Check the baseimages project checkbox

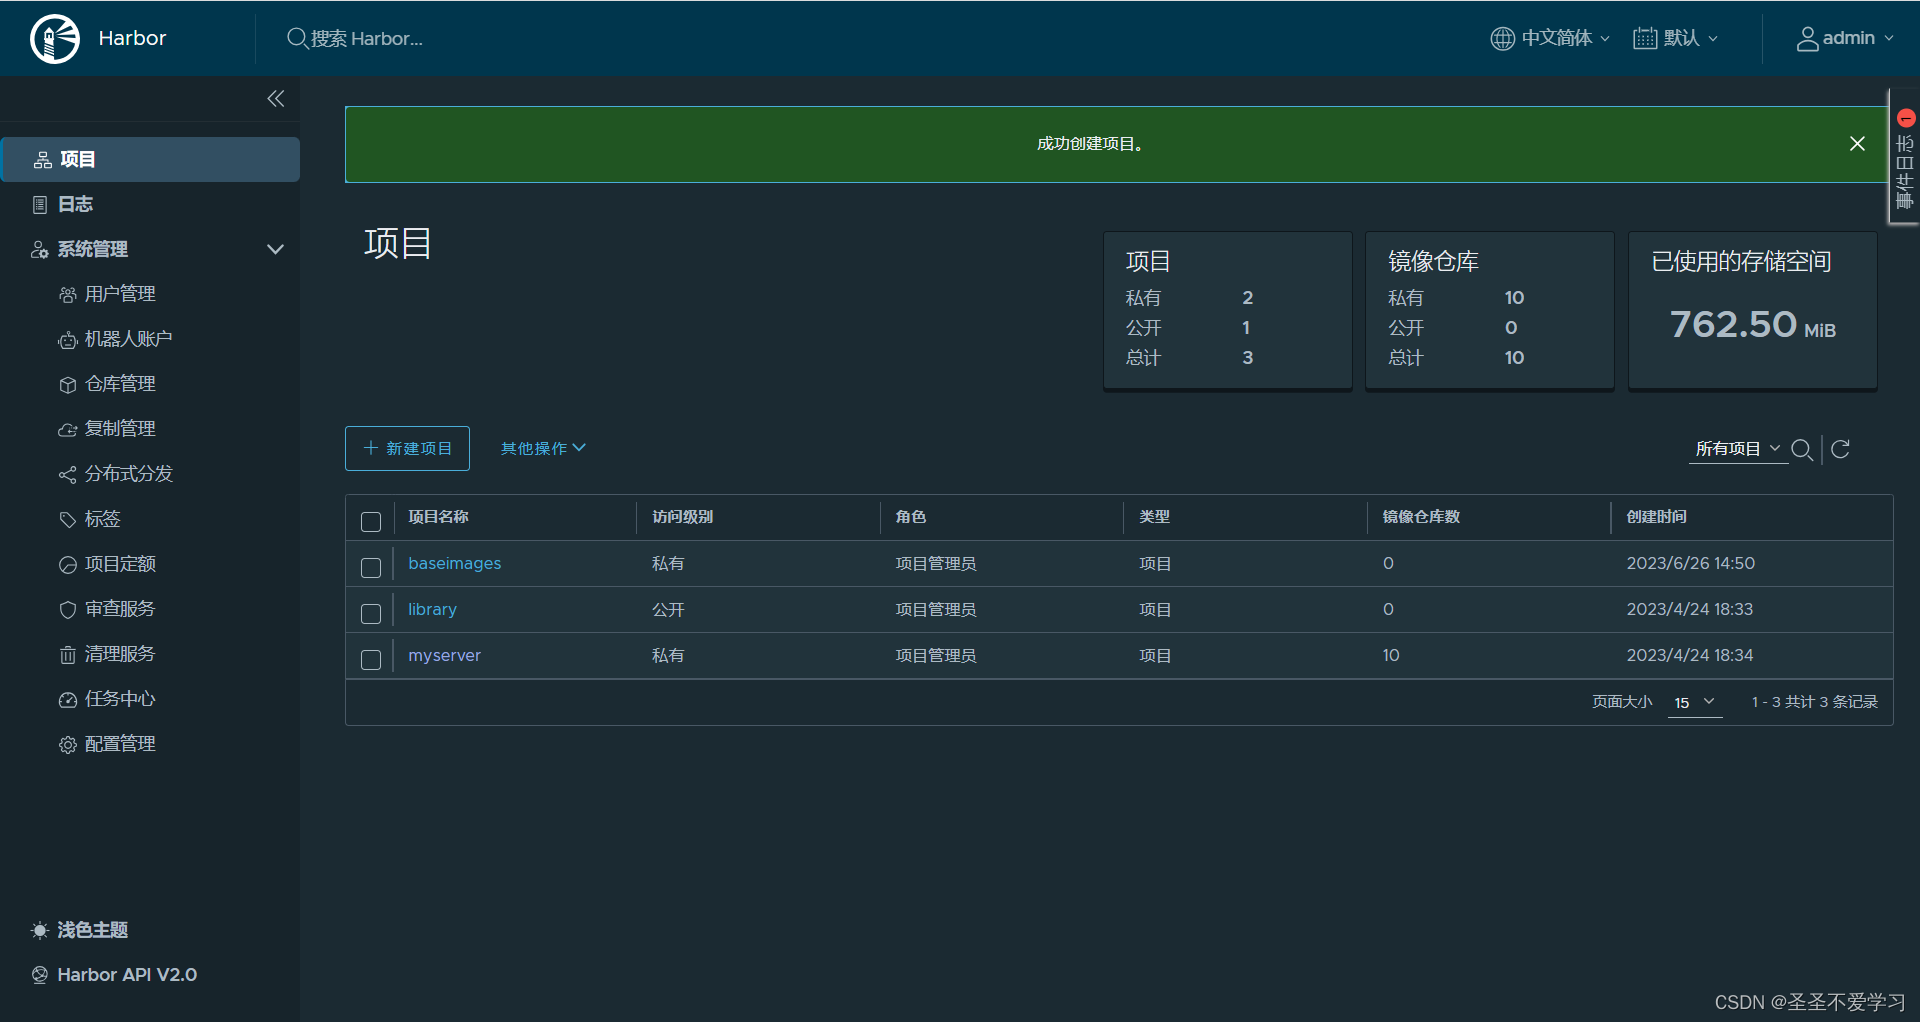371,568
